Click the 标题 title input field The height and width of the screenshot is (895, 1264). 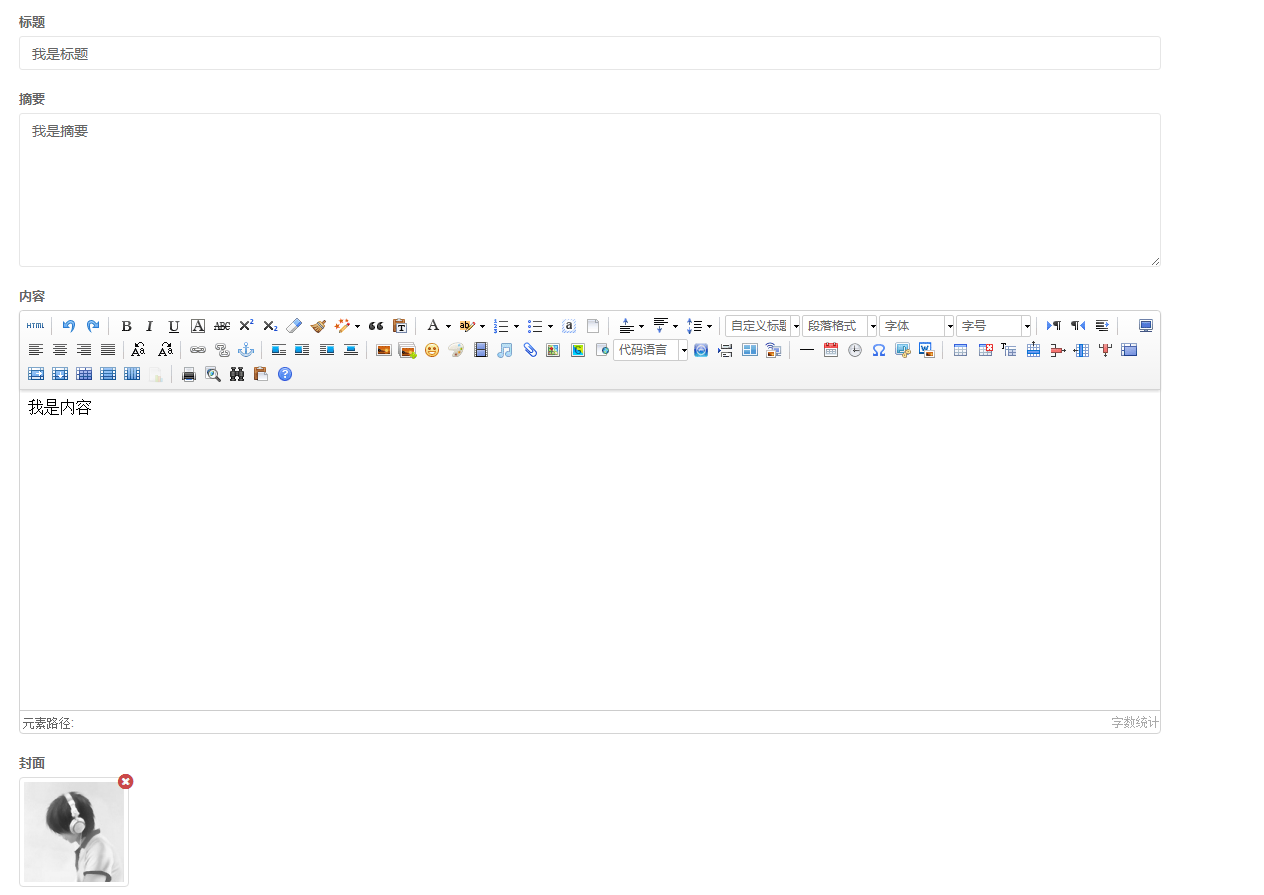[590, 53]
